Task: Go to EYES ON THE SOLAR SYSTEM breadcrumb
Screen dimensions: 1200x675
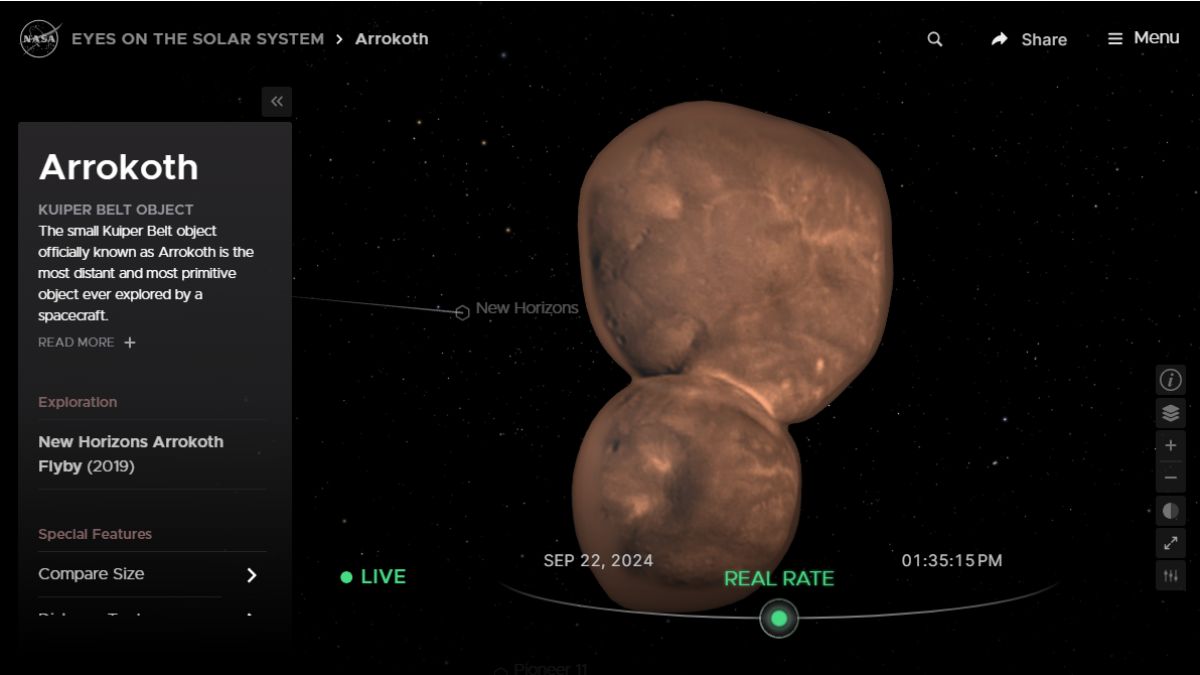Action: click(x=196, y=39)
